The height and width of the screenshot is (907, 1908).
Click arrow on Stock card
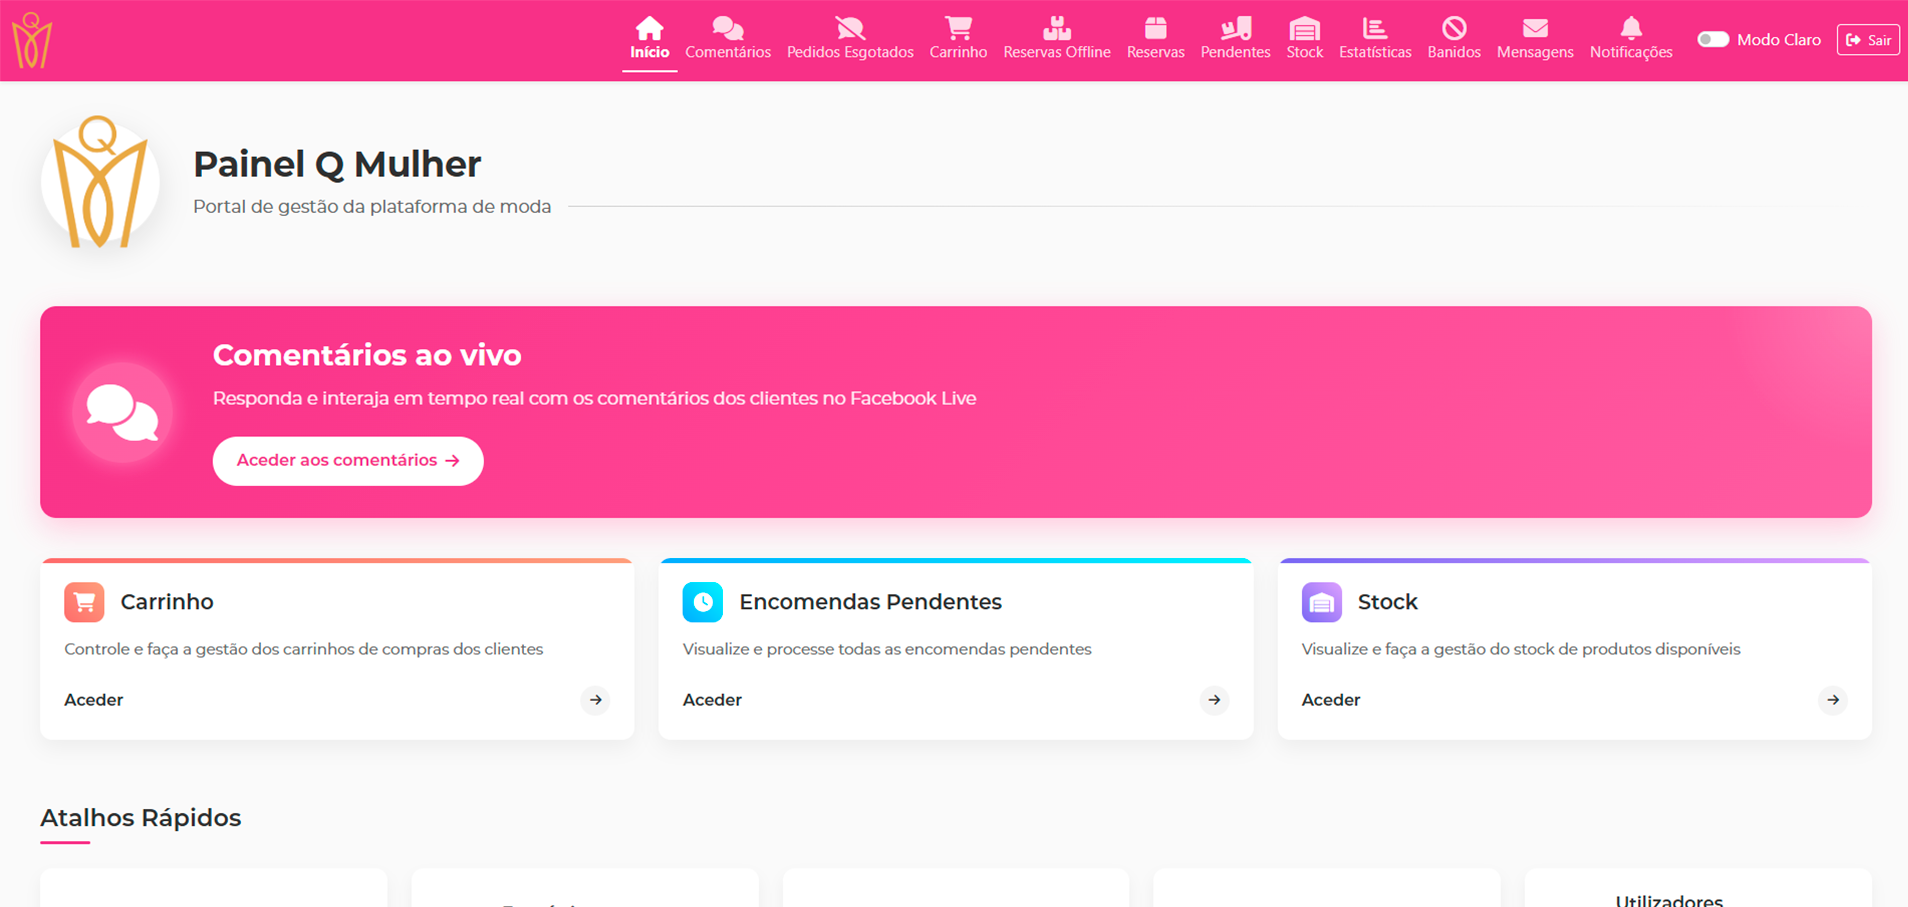pos(1832,700)
